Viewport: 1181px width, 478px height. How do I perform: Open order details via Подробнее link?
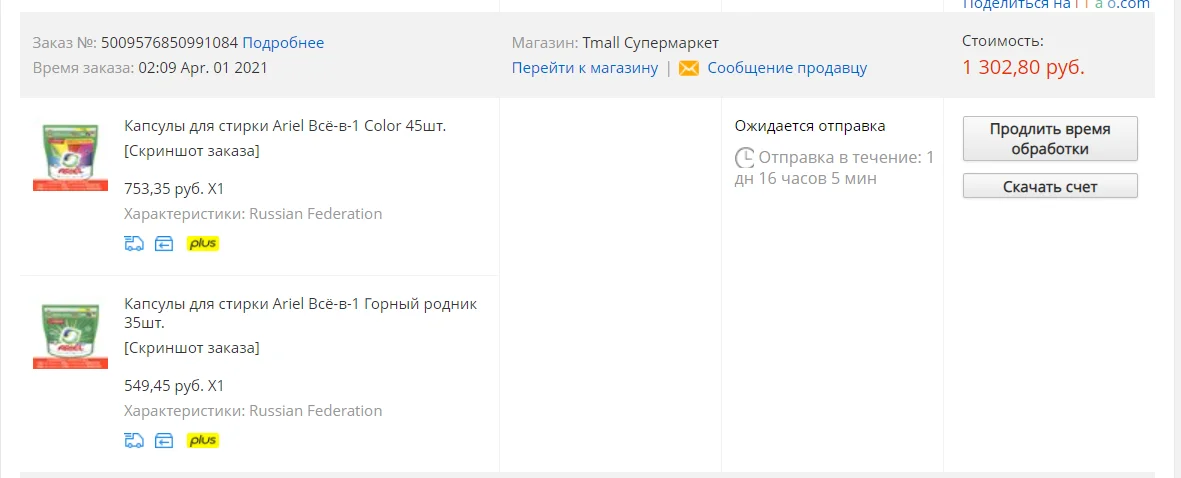(x=283, y=42)
